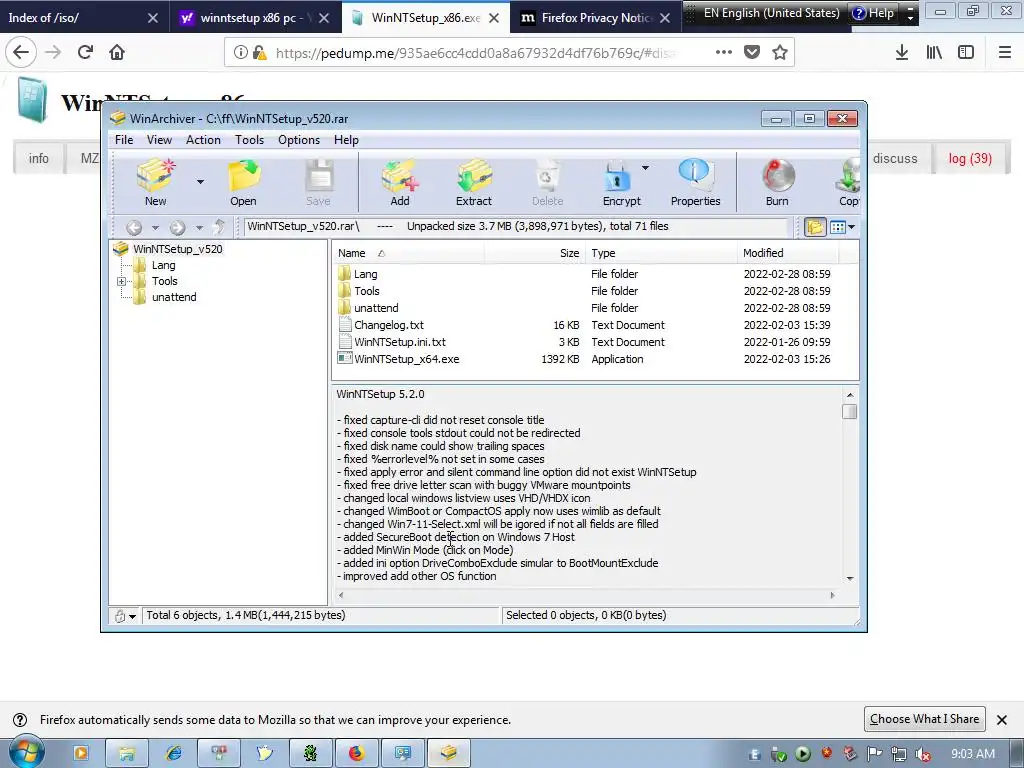Sort by the Name column header
Screen dimensions: 1024x768
click(408, 253)
